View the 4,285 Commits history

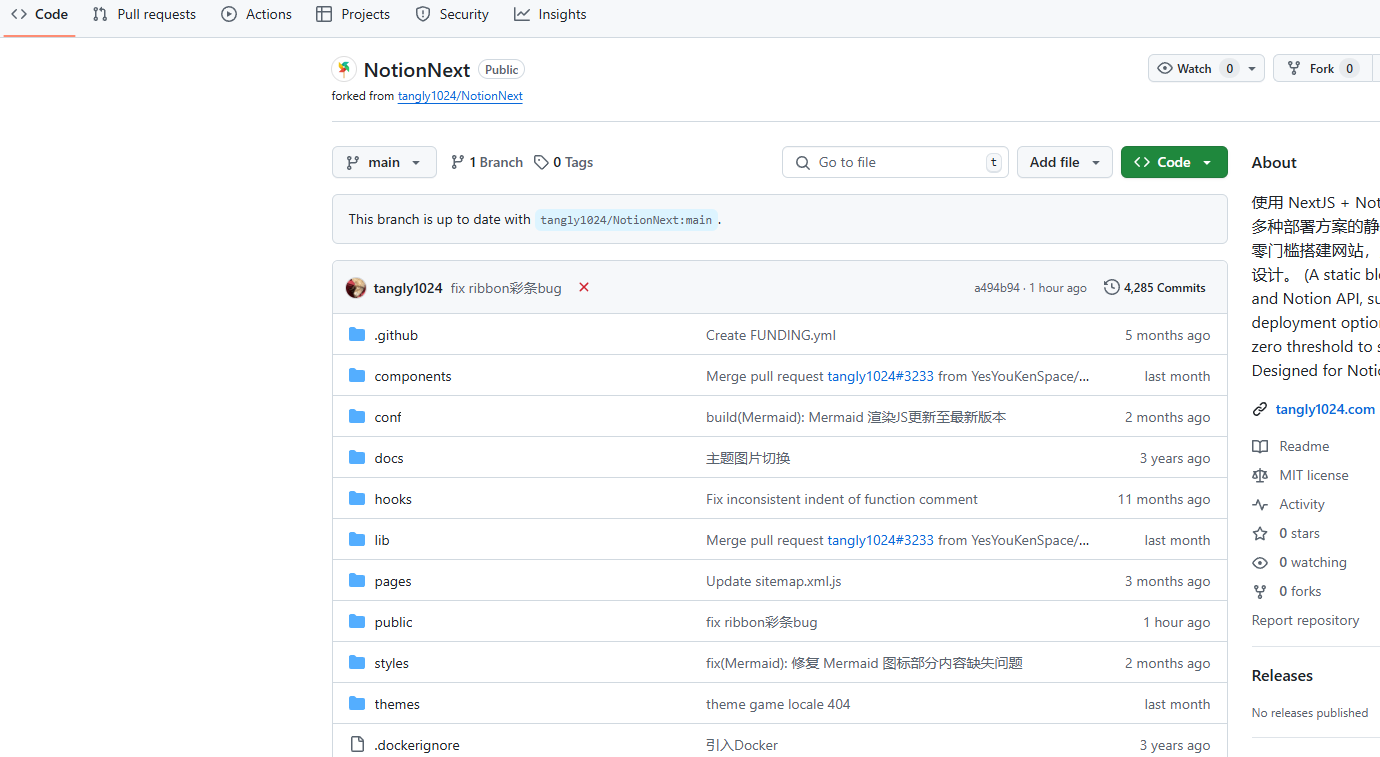[x=1155, y=288]
